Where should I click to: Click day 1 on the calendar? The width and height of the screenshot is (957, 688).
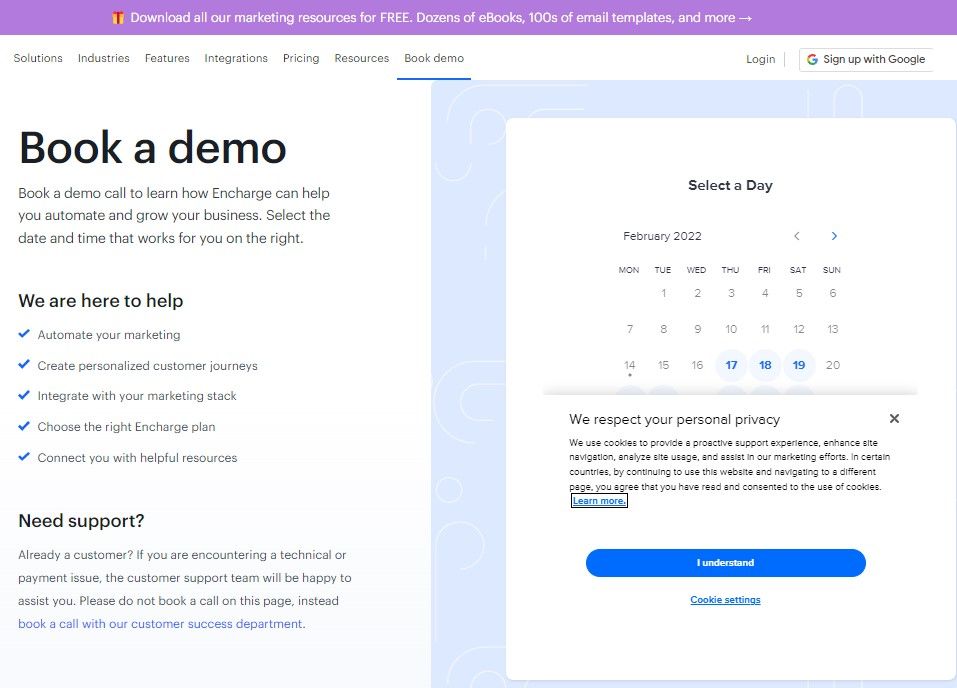(663, 293)
